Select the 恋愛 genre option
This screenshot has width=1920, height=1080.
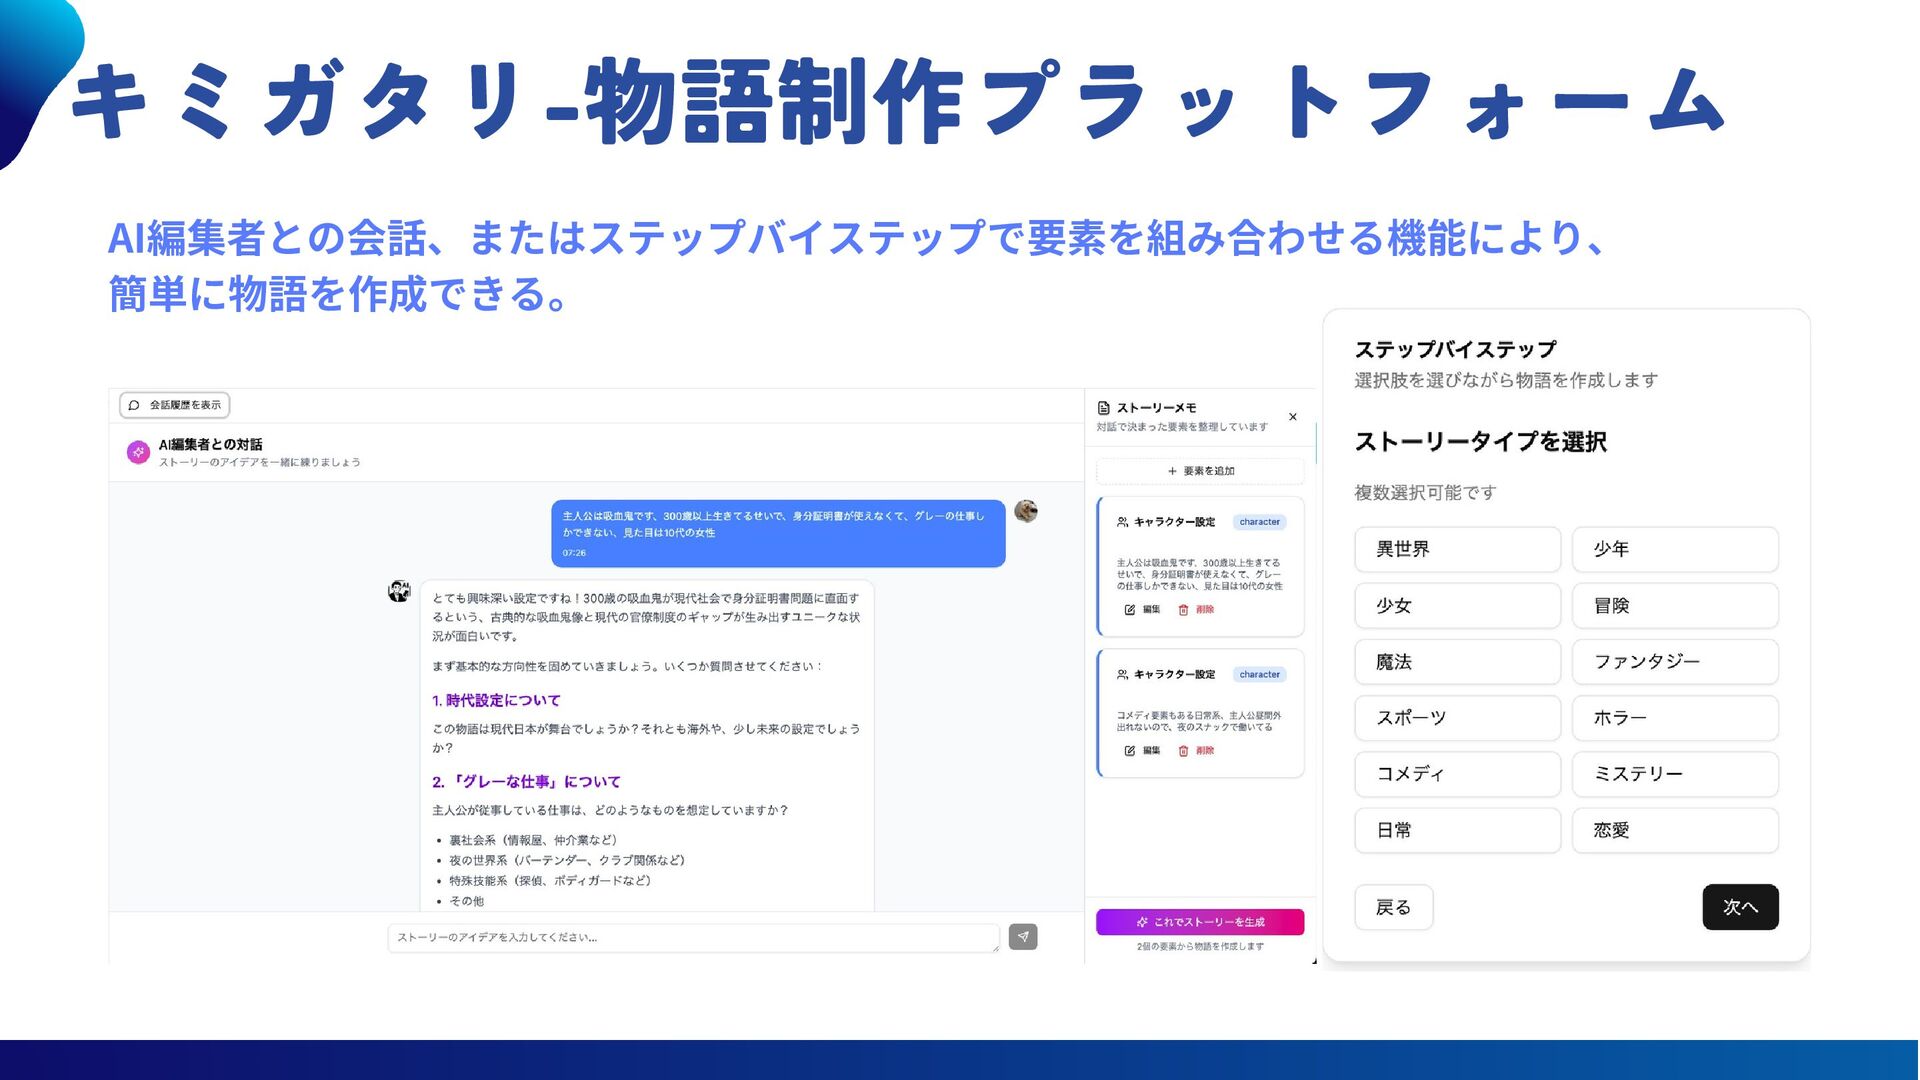(1675, 830)
